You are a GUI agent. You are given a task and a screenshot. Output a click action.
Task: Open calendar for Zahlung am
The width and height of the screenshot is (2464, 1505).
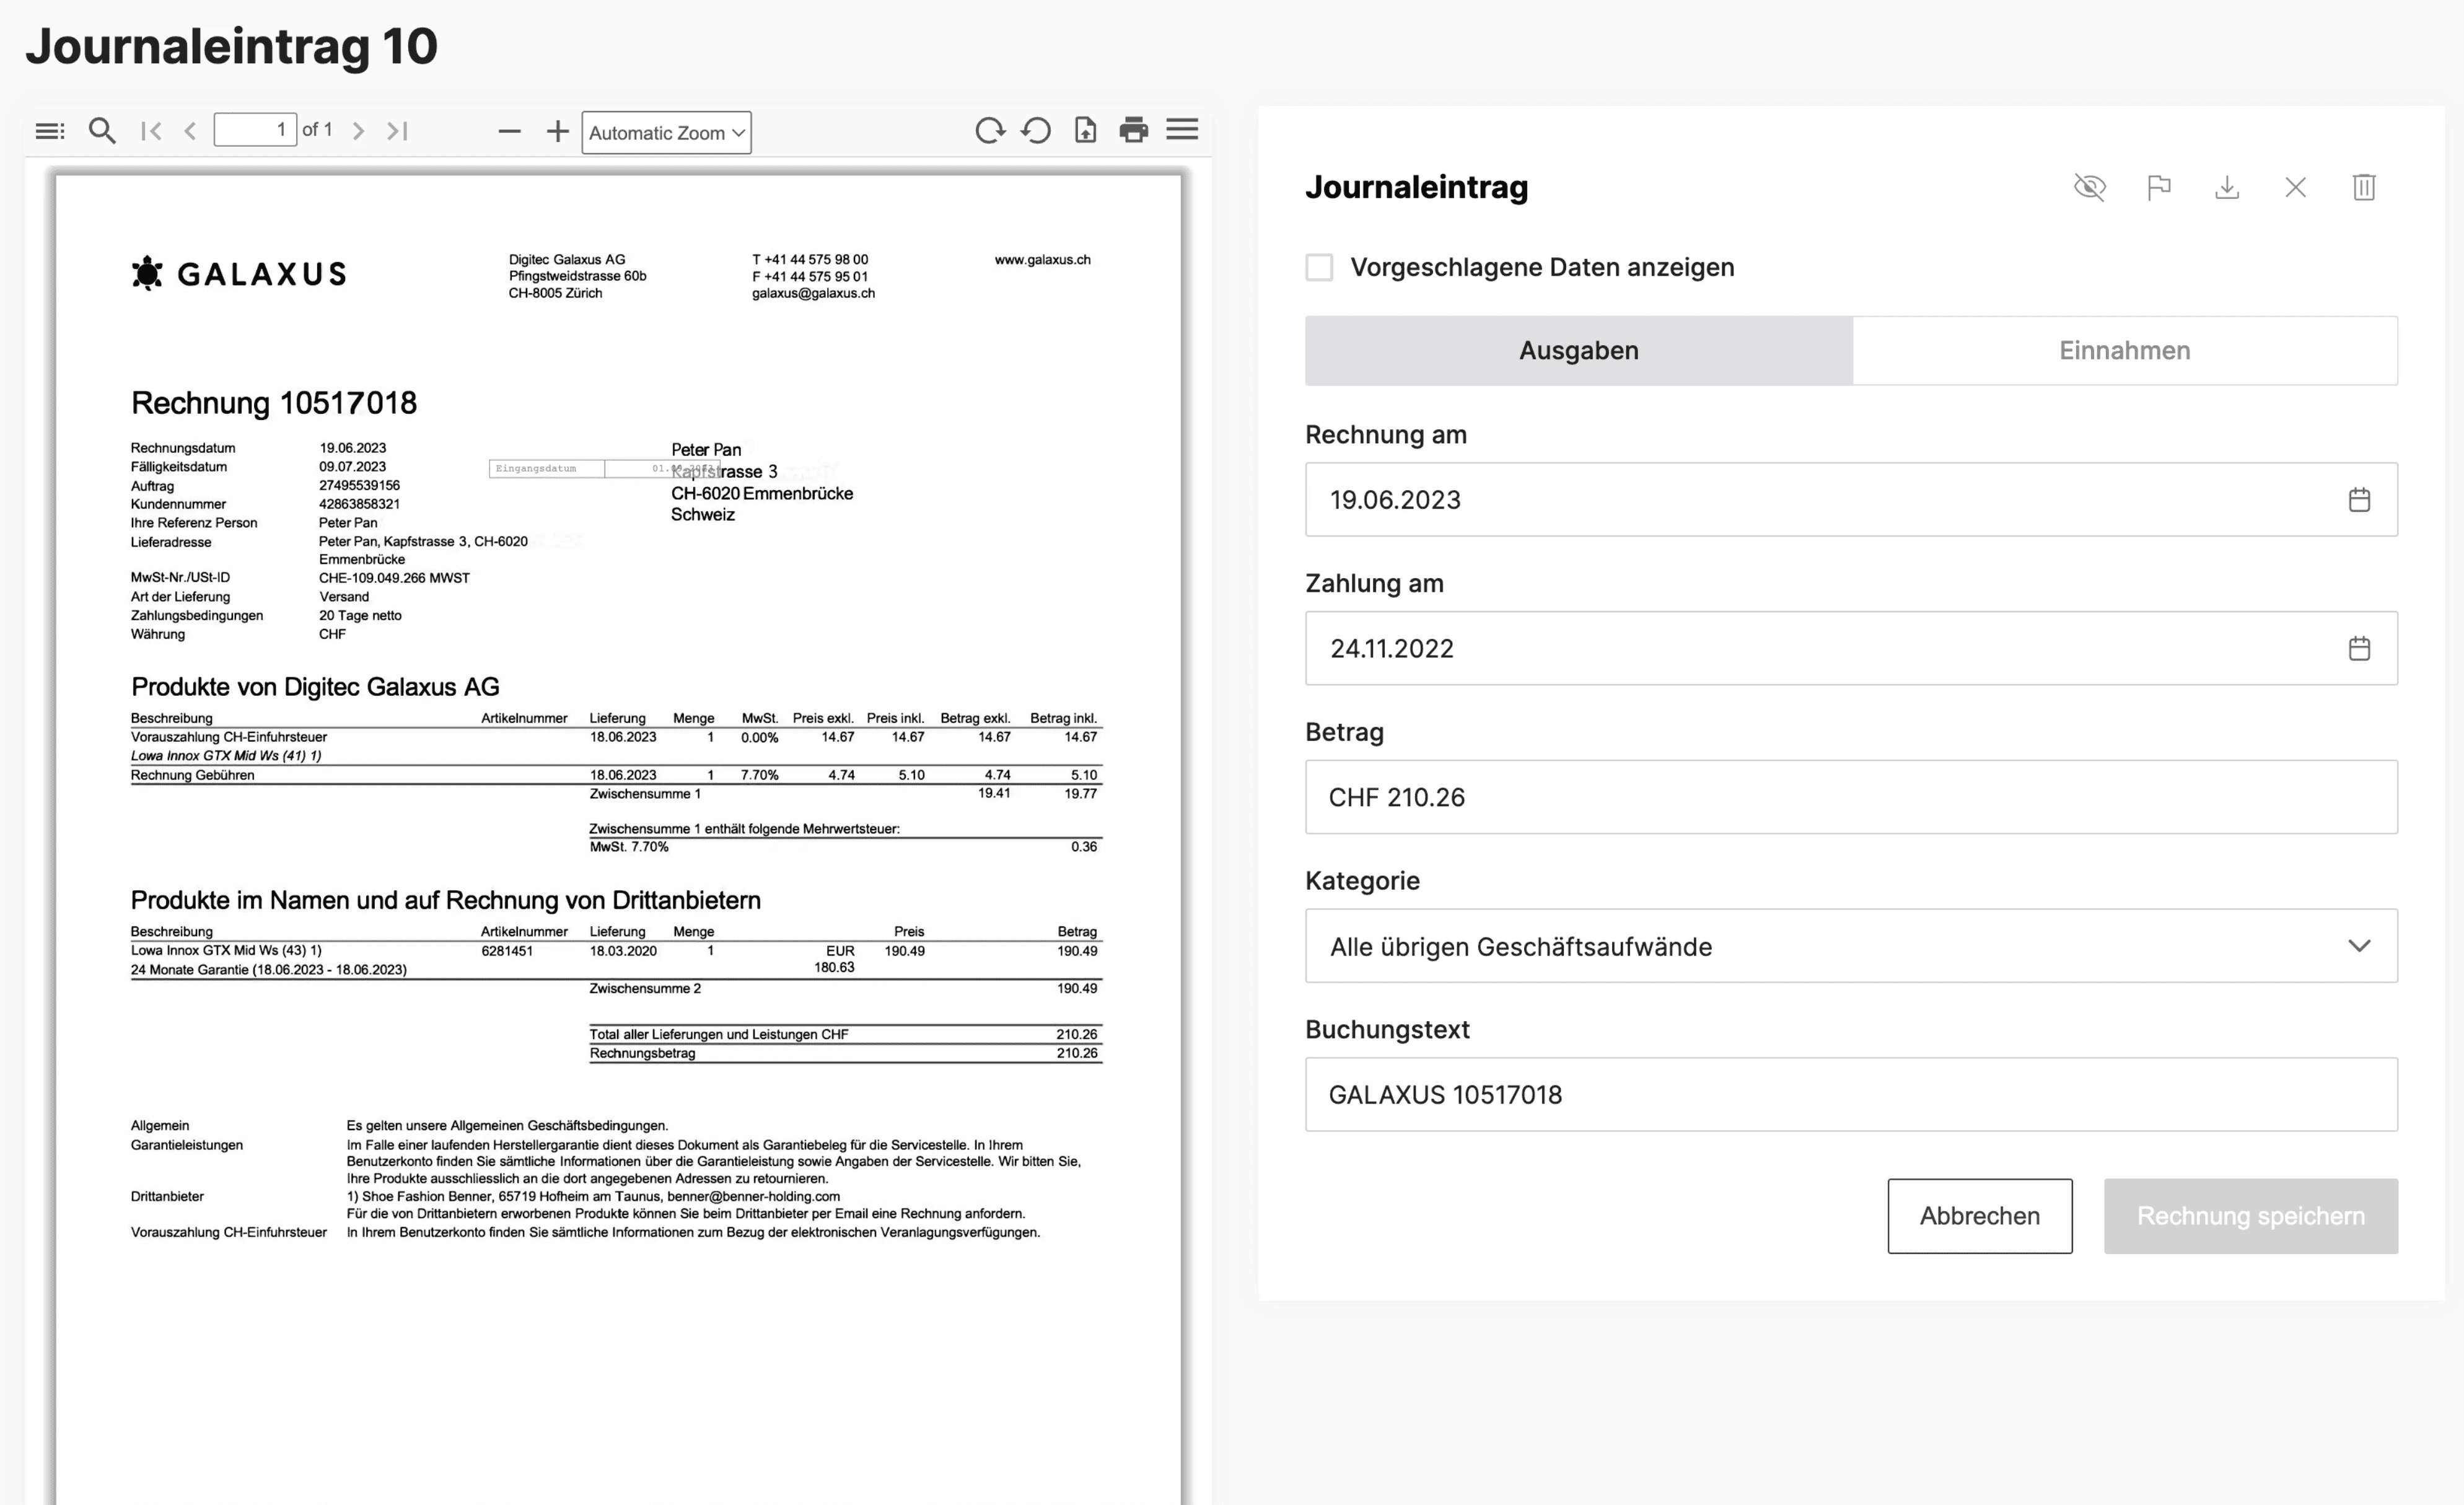[x=2359, y=648]
